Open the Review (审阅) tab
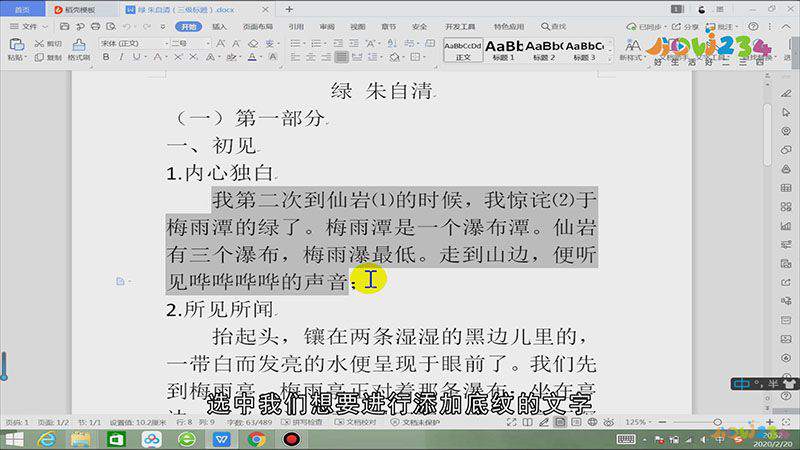Screen dimensions: 800x450 (327, 26)
